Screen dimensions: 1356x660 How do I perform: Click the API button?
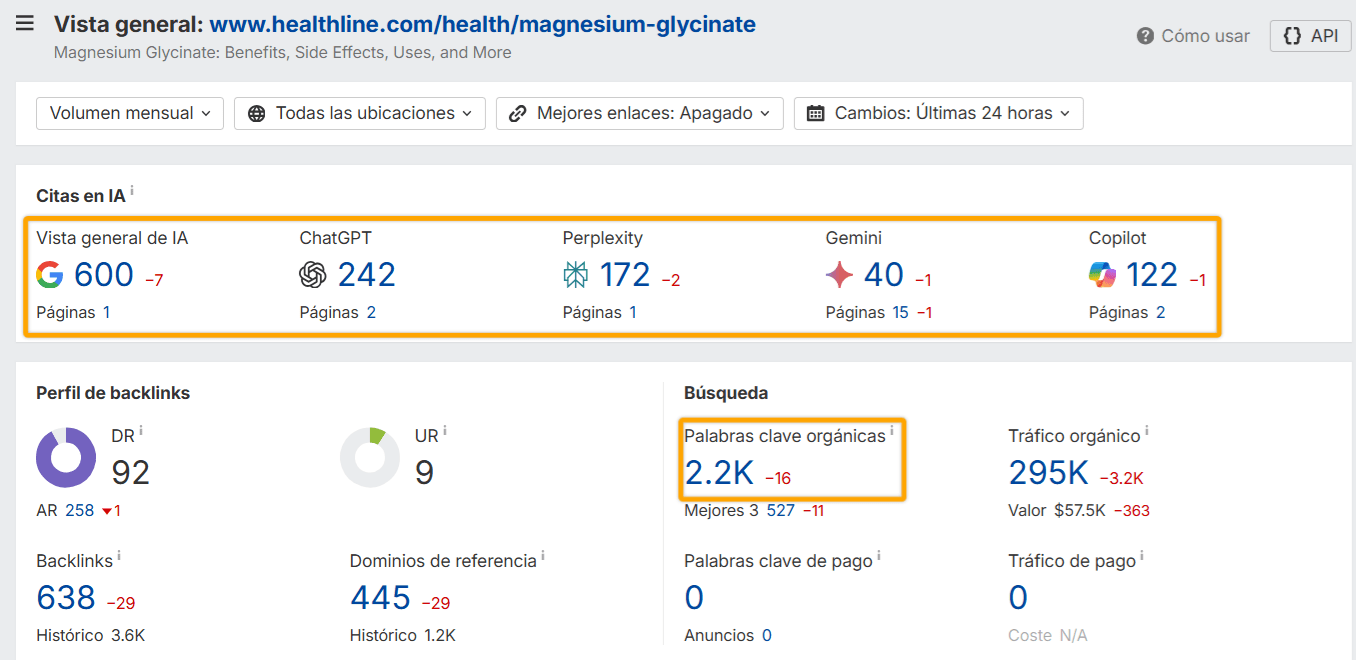(x=1310, y=35)
